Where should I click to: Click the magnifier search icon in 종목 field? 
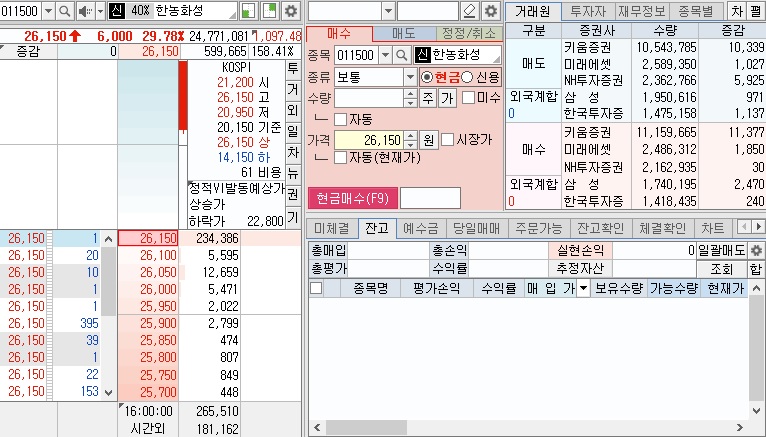(402, 55)
